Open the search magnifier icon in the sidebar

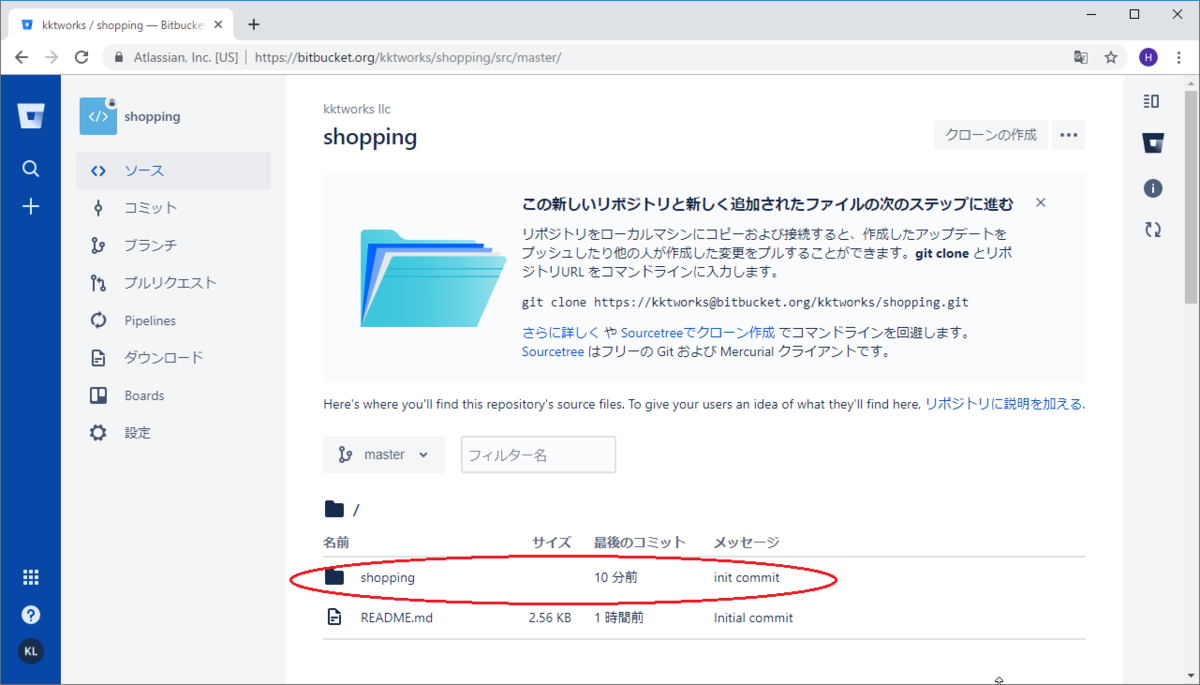(x=31, y=168)
